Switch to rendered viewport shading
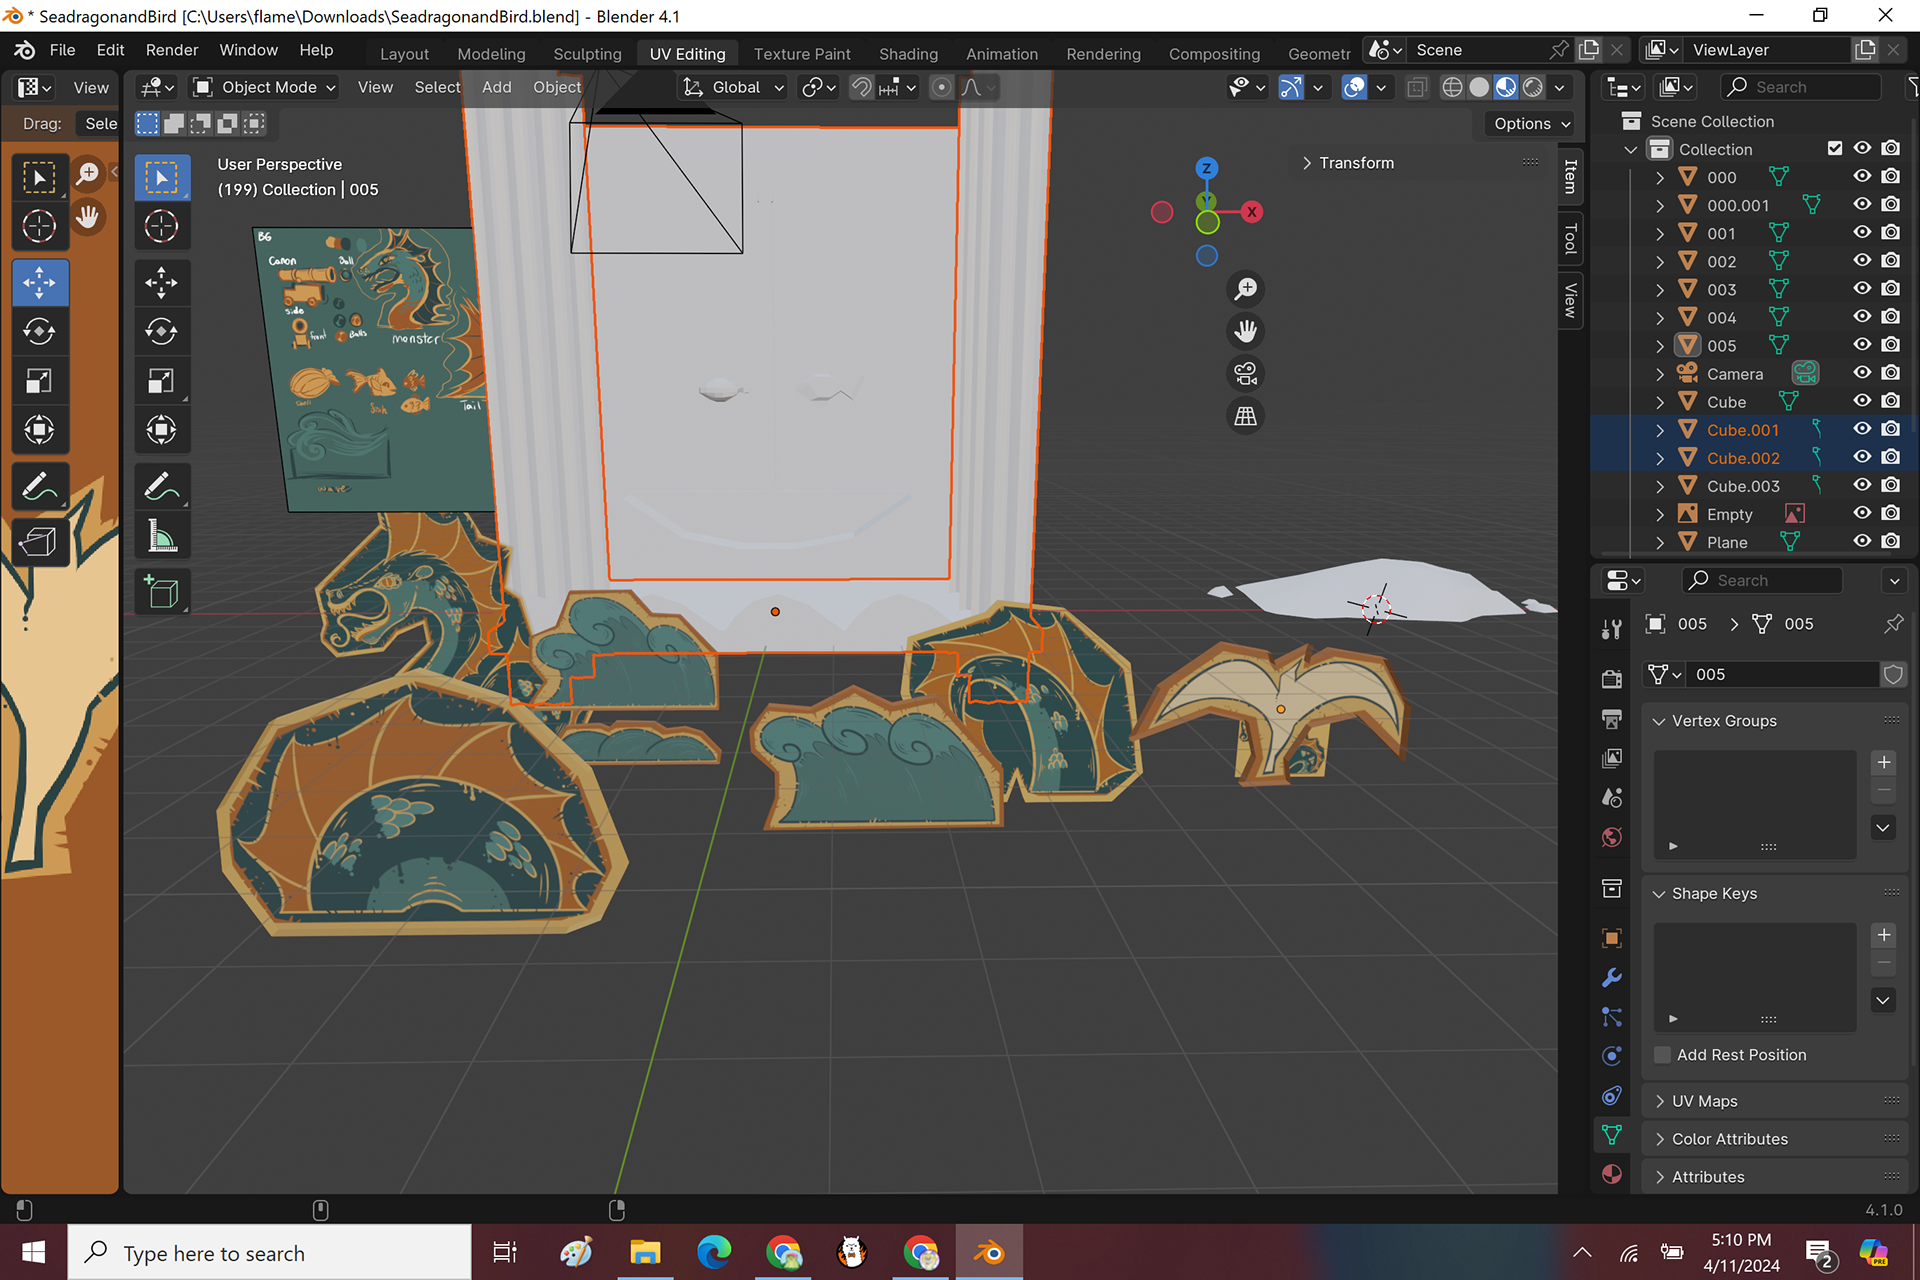The image size is (1920, 1280). coord(1533,87)
